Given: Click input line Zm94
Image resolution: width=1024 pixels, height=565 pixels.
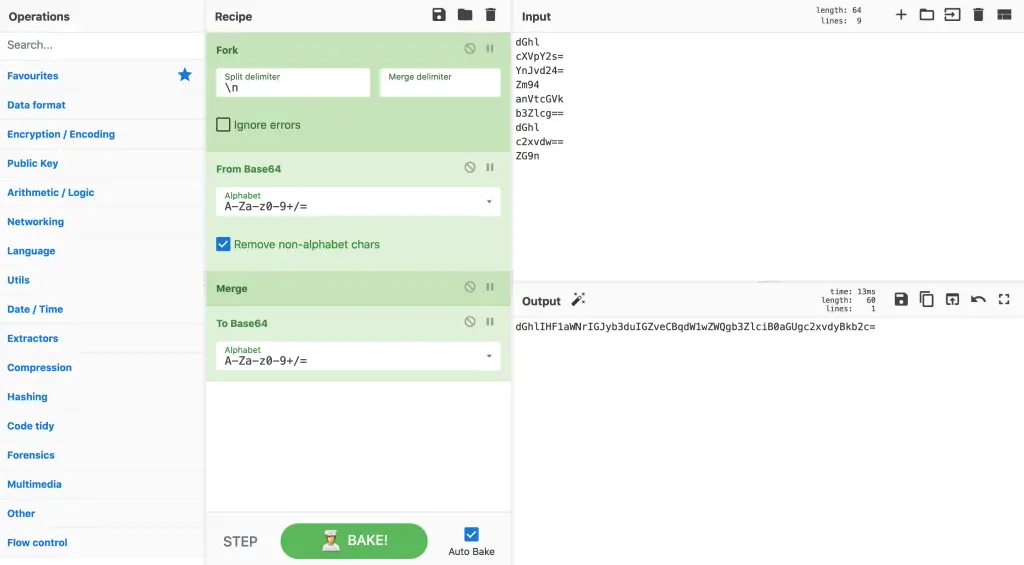Looking at the screenshot, I should pyautogui.click(x=528, y=84).
